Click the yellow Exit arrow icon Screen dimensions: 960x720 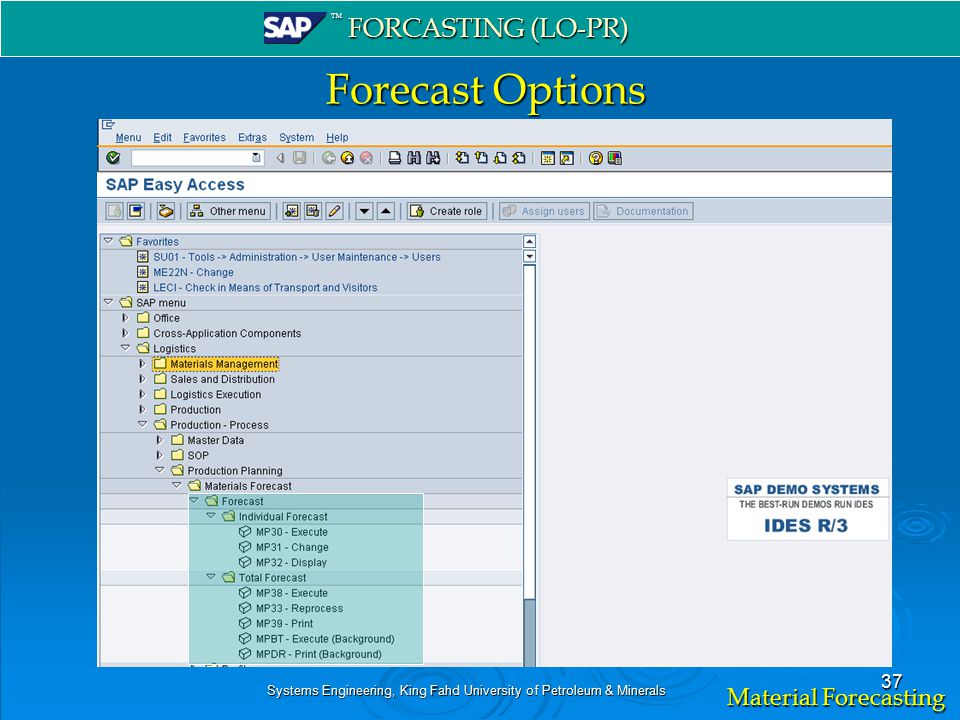coord(347,158)
